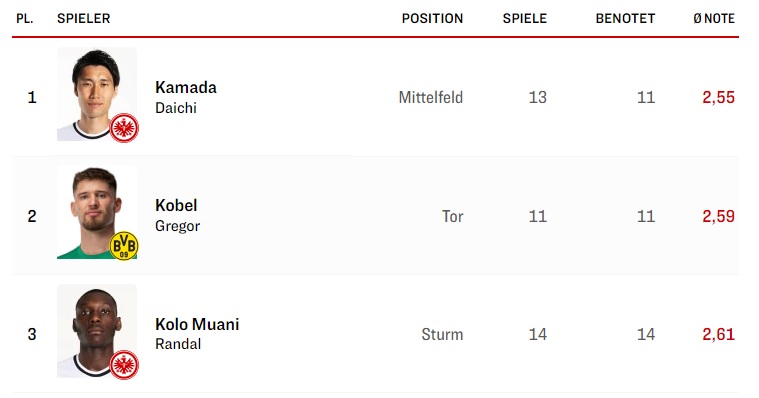Select Kolo Muani's average grade 2,61

719,334
